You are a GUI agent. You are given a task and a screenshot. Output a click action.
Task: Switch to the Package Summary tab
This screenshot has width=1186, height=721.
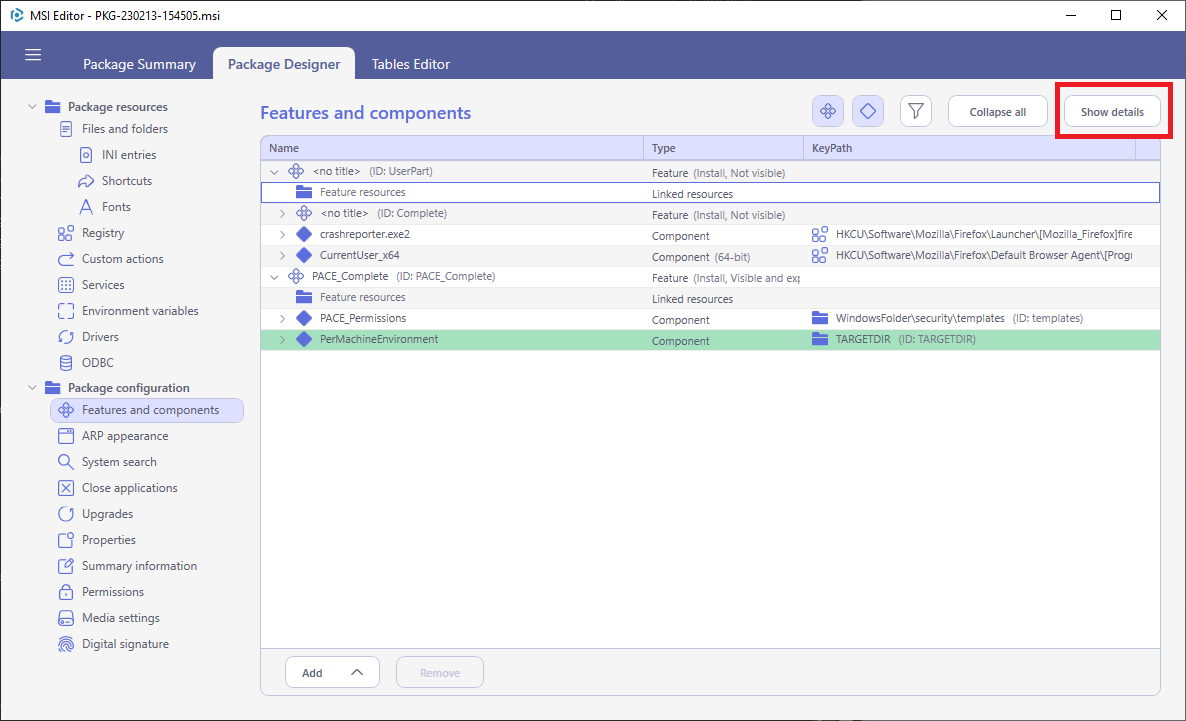[x=139, y=64]
